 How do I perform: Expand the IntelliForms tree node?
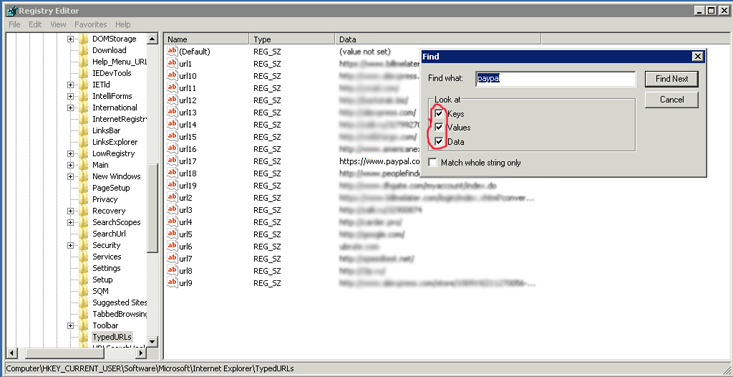pos(70,96)
